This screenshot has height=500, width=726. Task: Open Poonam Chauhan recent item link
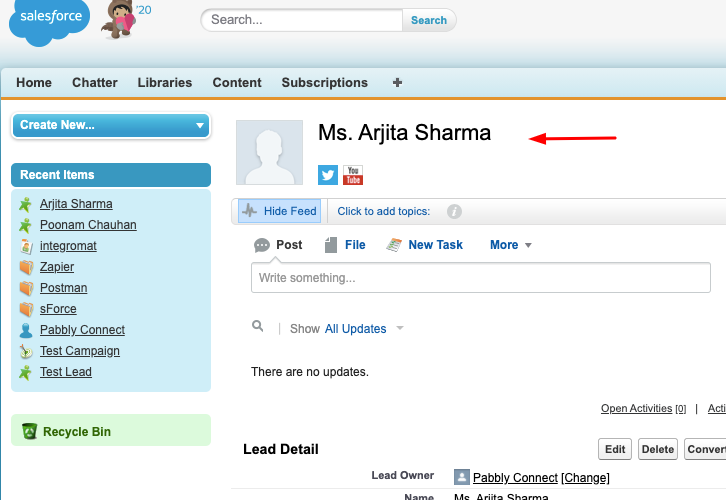[88, 225]
